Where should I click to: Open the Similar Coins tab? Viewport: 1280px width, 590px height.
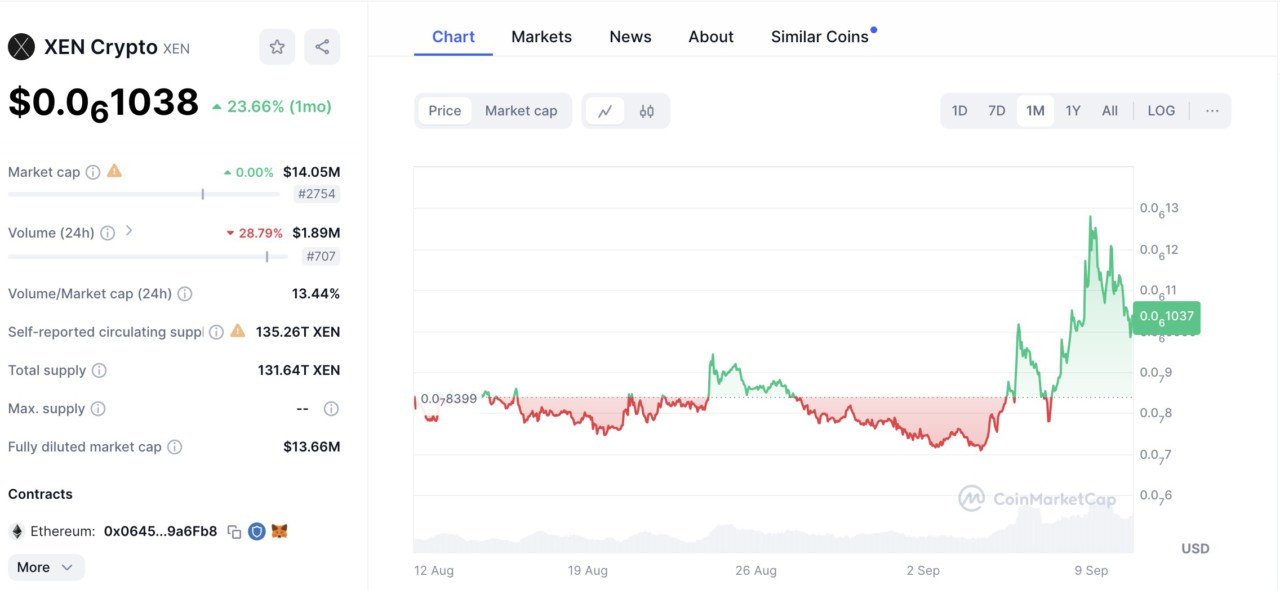click(x=819, y=36)
